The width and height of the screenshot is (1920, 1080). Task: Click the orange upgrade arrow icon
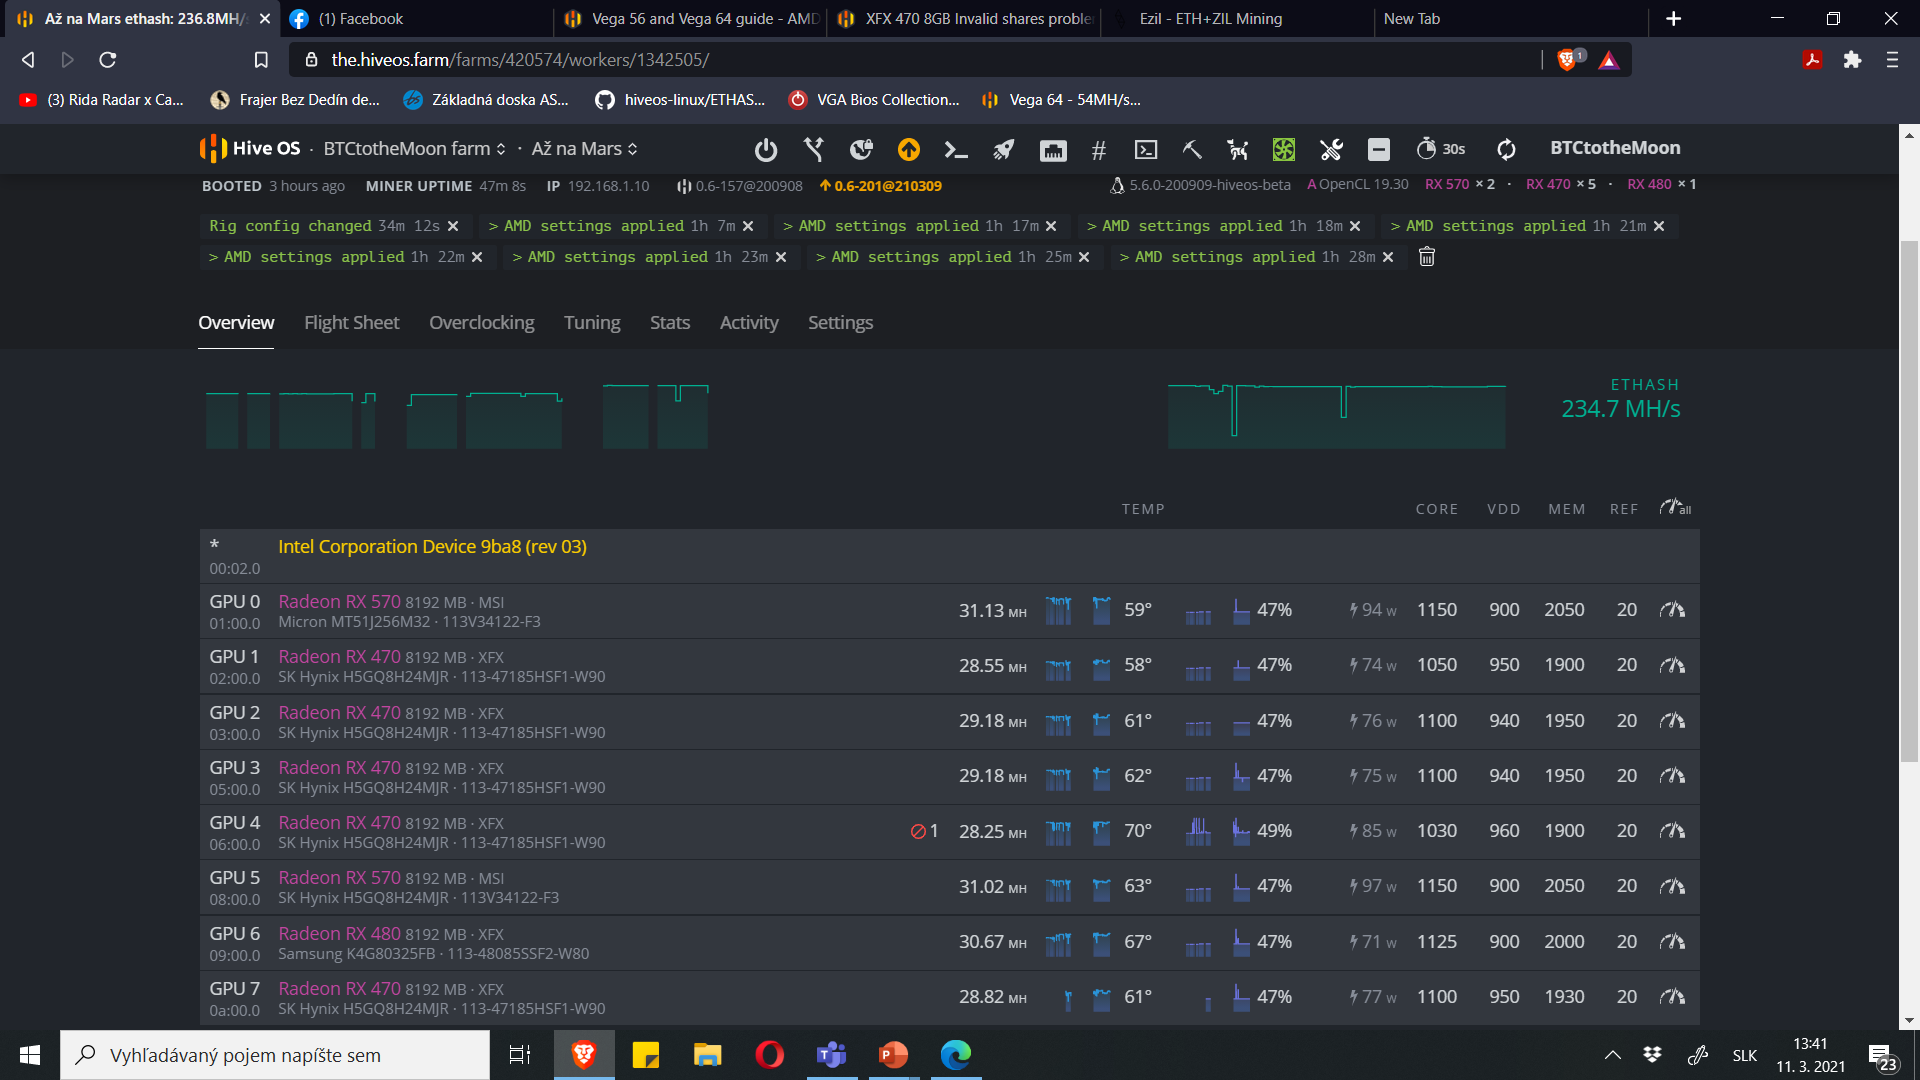tap(908, 150)
